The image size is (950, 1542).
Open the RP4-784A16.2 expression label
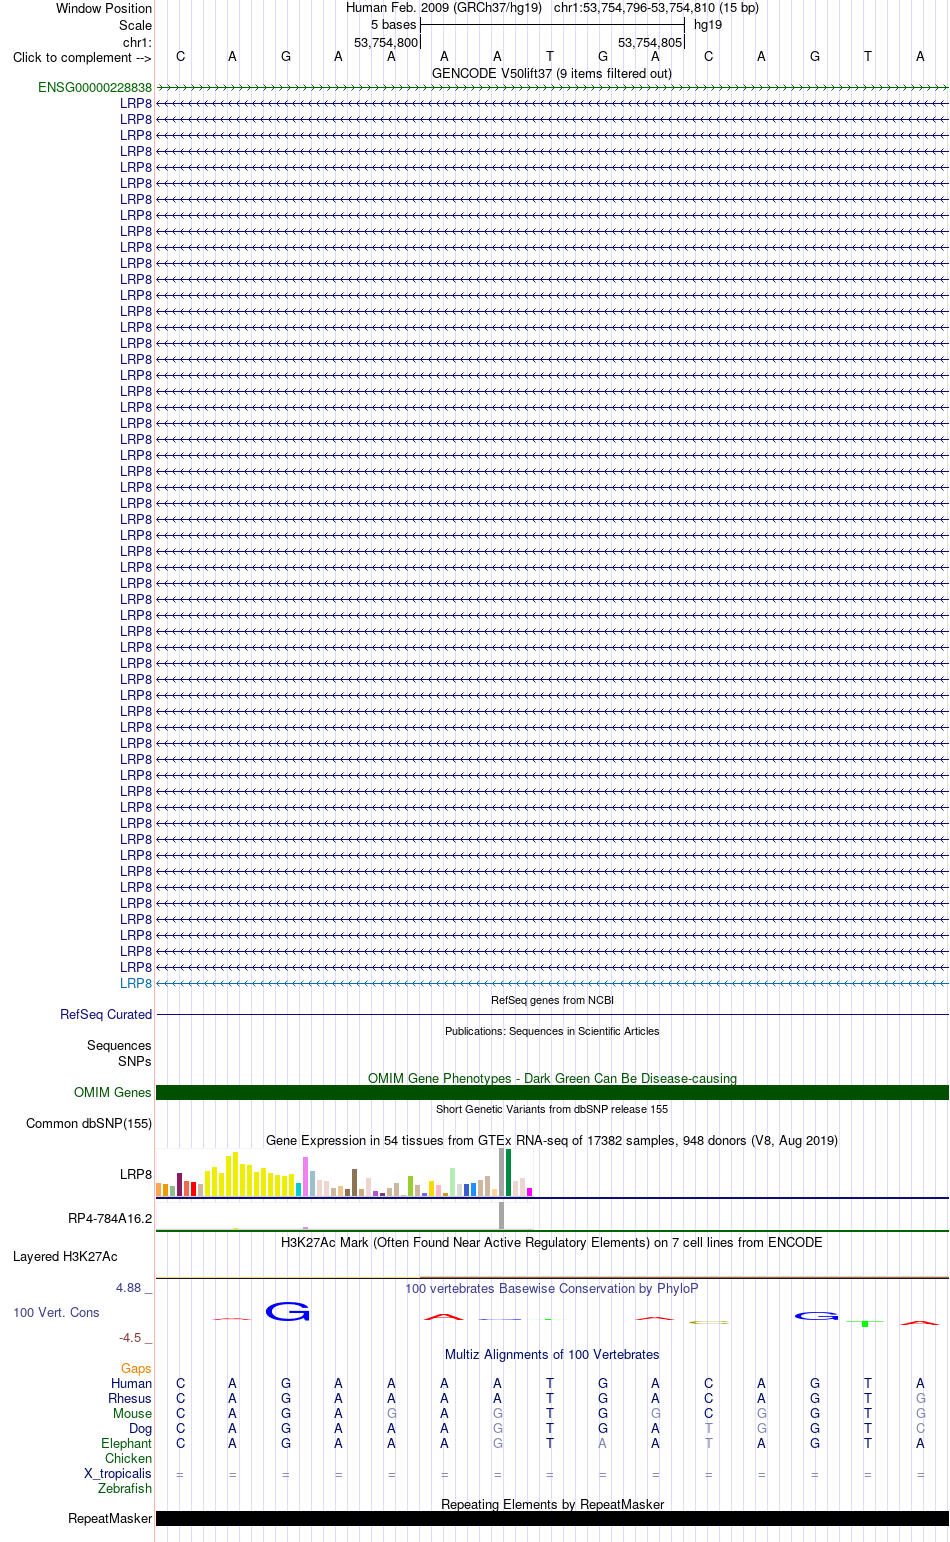tap(110, 1218)
